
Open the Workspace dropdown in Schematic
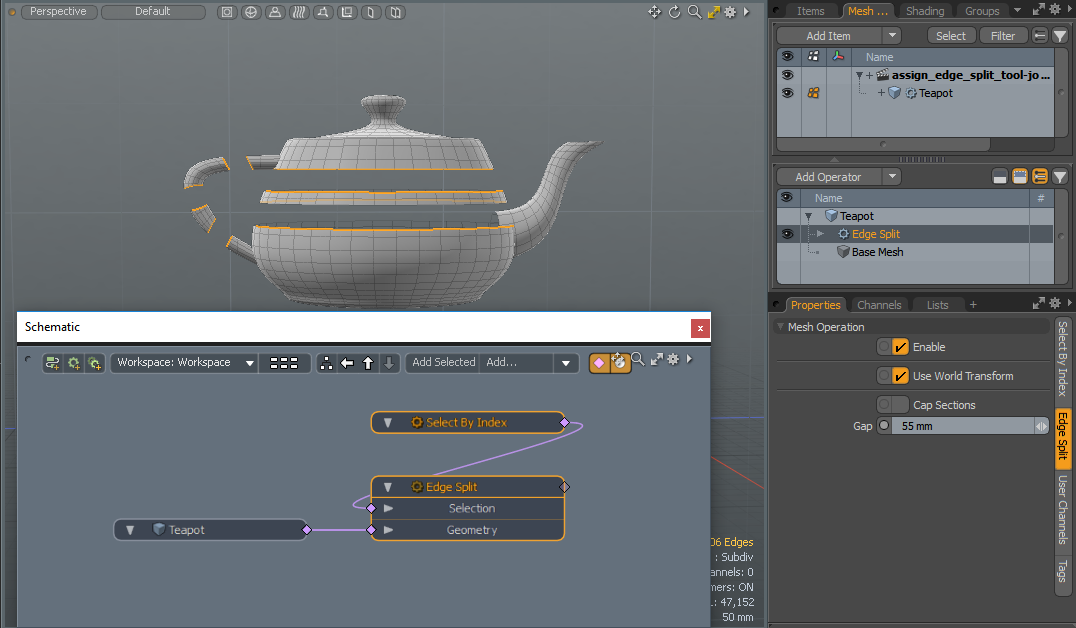coord(184,363)
